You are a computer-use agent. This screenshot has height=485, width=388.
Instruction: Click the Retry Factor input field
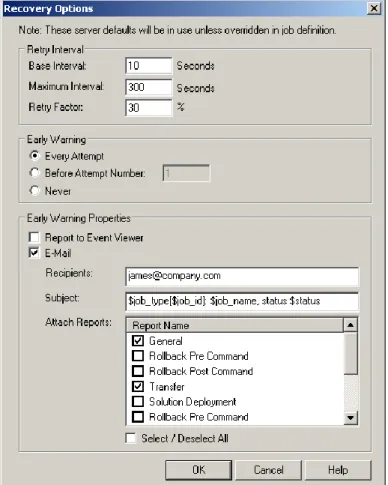pyautogui.click(x=149, y=108)
